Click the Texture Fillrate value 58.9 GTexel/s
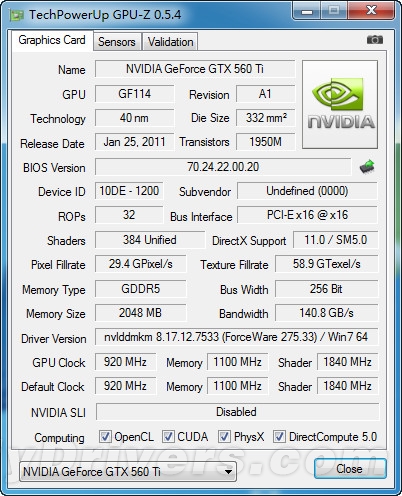 326,264
